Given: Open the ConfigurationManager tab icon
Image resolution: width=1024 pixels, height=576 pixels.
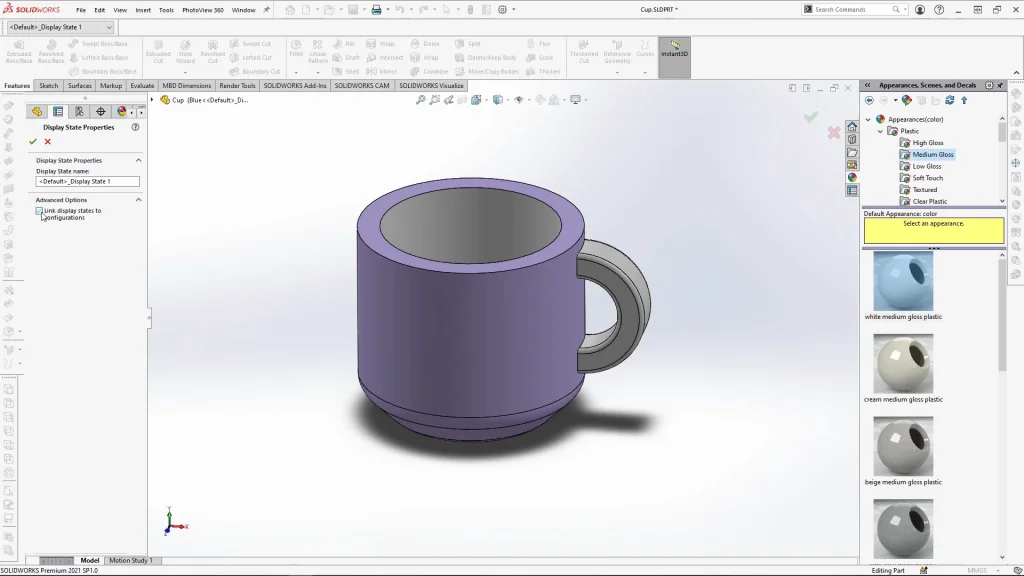Looking at the screenshot, I should (79, 112).
